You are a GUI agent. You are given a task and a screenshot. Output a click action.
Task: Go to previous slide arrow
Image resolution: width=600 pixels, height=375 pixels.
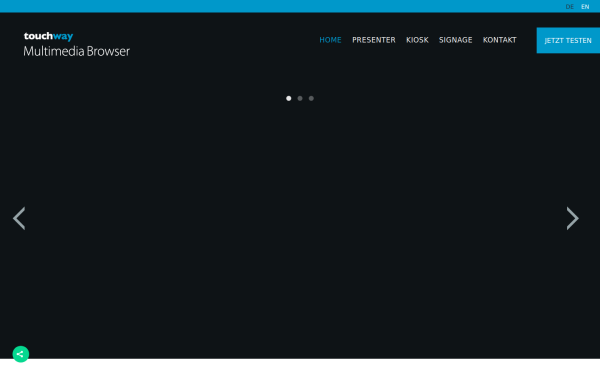click(19, 218)
